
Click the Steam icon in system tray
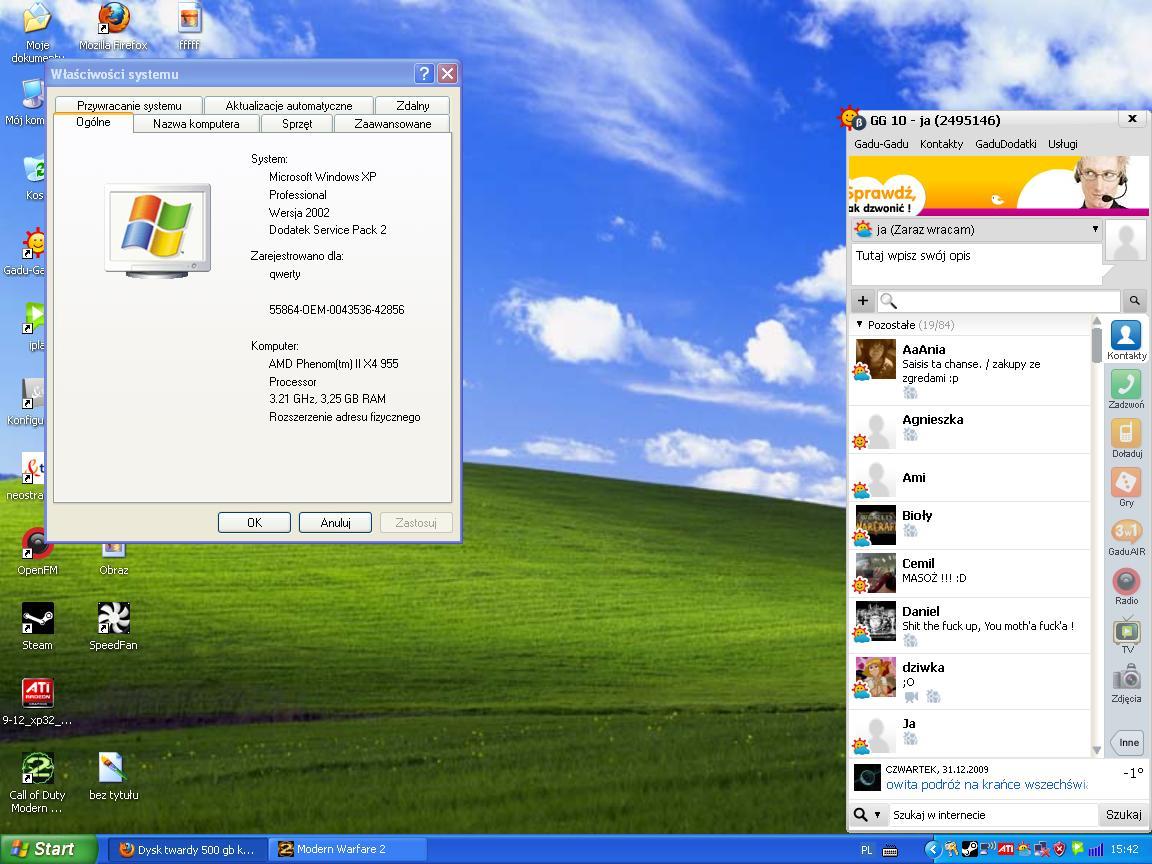coord(970,849)
